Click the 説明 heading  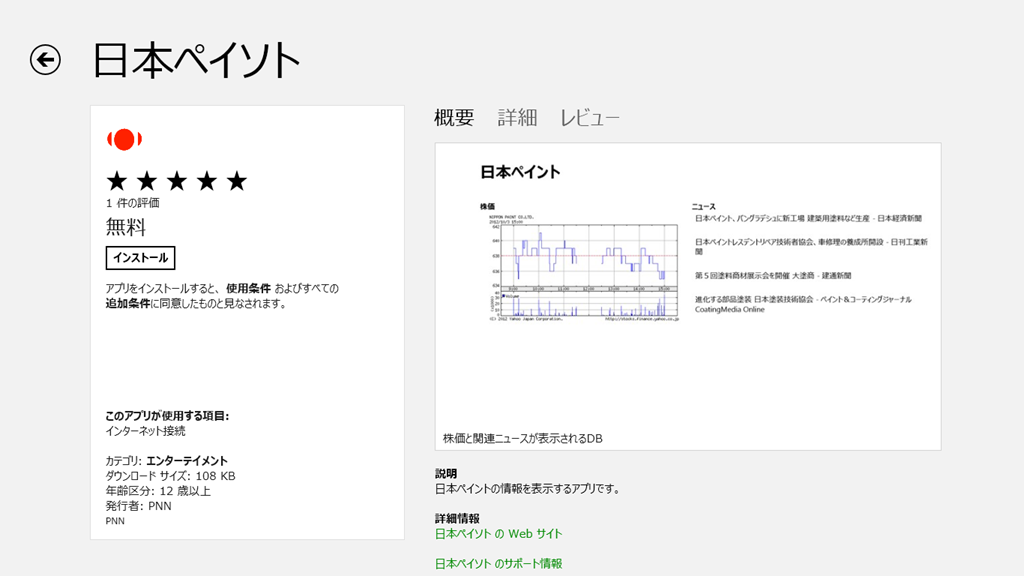[446, 473]
